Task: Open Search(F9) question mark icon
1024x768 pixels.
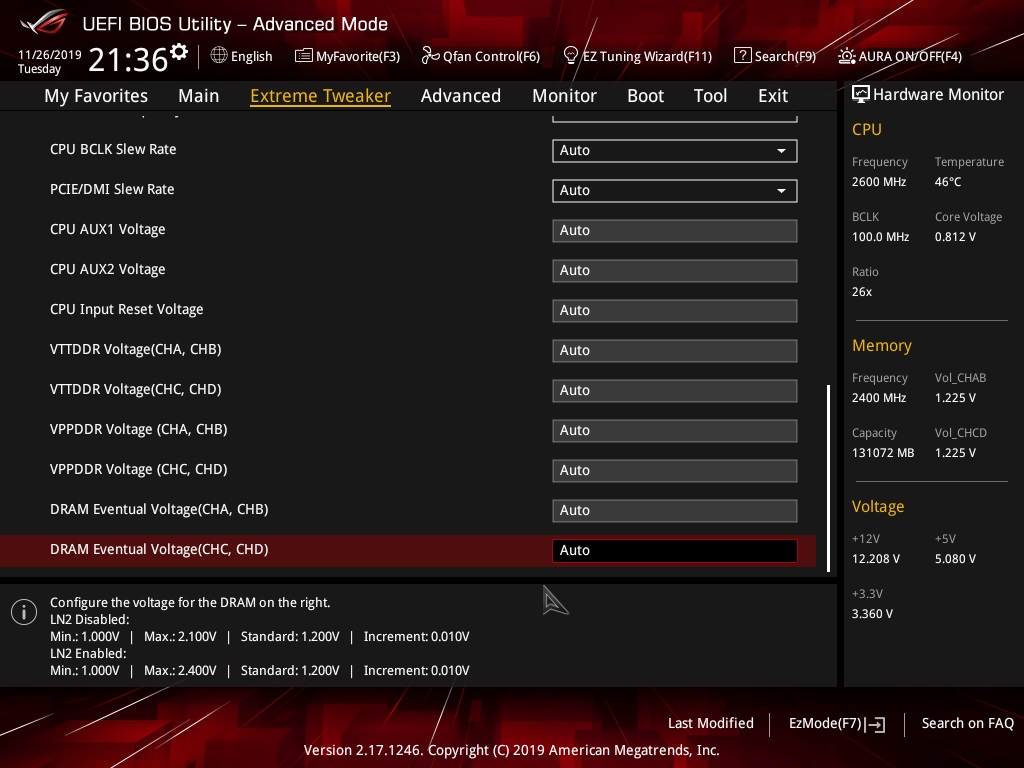Action: (743, 56)
